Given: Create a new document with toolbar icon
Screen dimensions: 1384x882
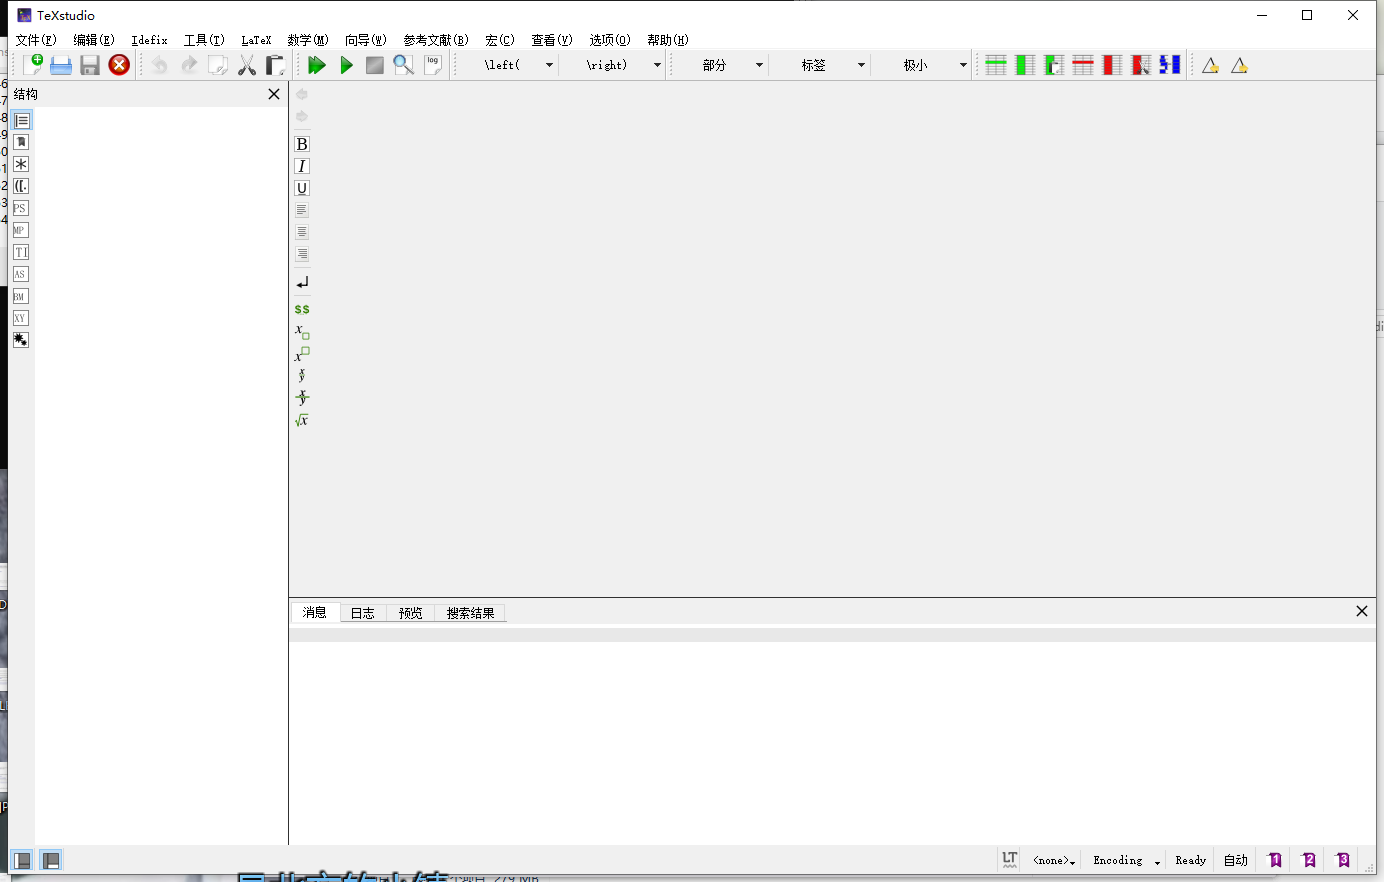Looking at the screenshot, I should pos(33,65).
